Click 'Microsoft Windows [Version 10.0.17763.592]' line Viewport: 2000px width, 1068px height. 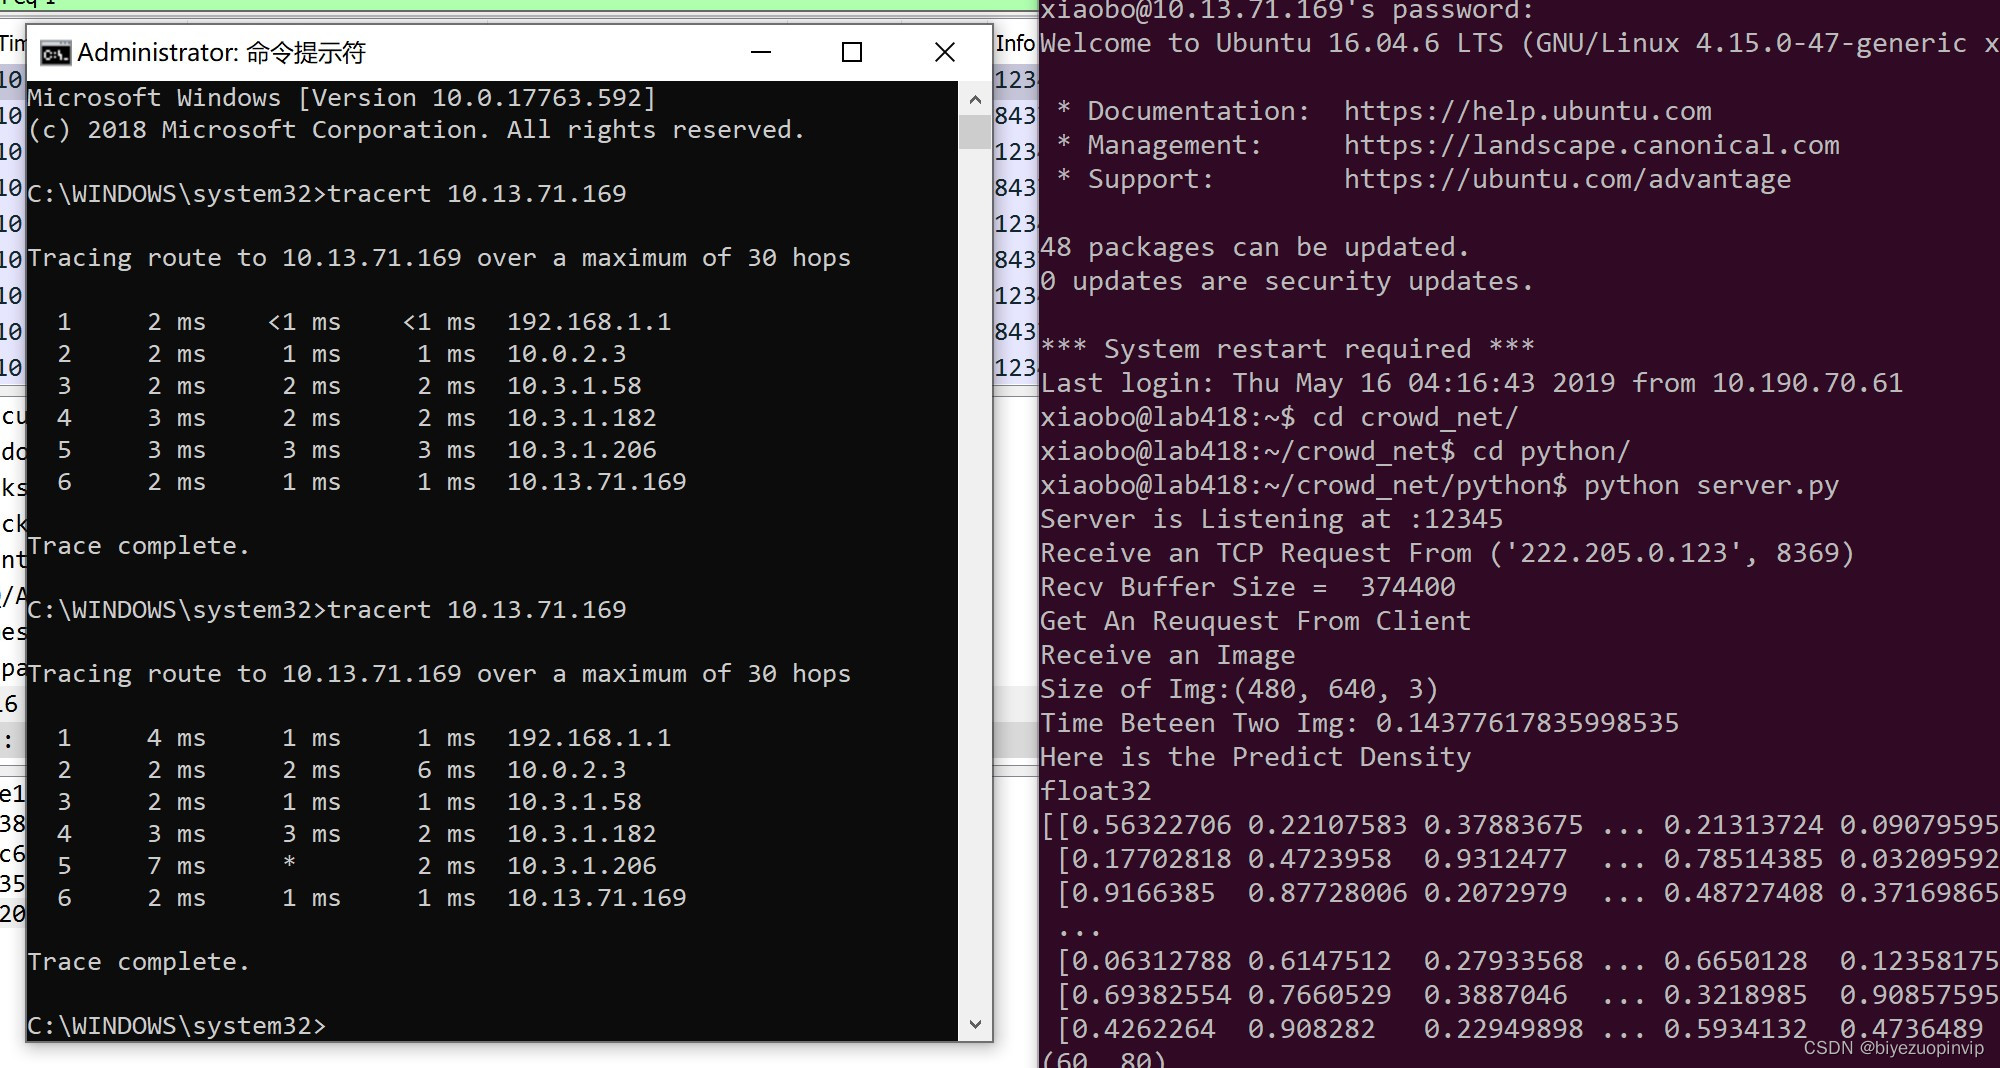(x=342, y=97)
